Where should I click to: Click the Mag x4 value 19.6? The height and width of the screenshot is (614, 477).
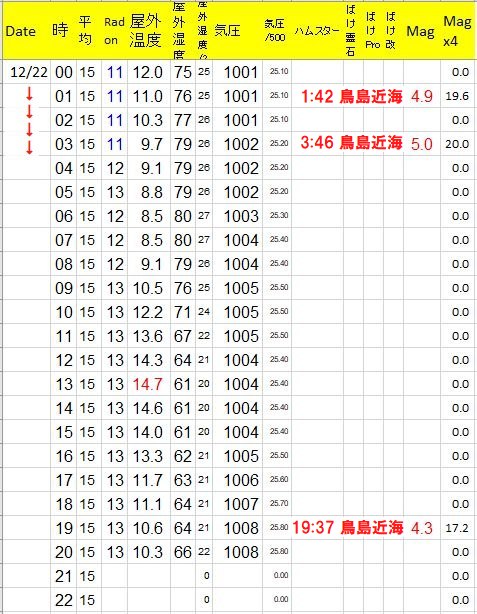457,96
